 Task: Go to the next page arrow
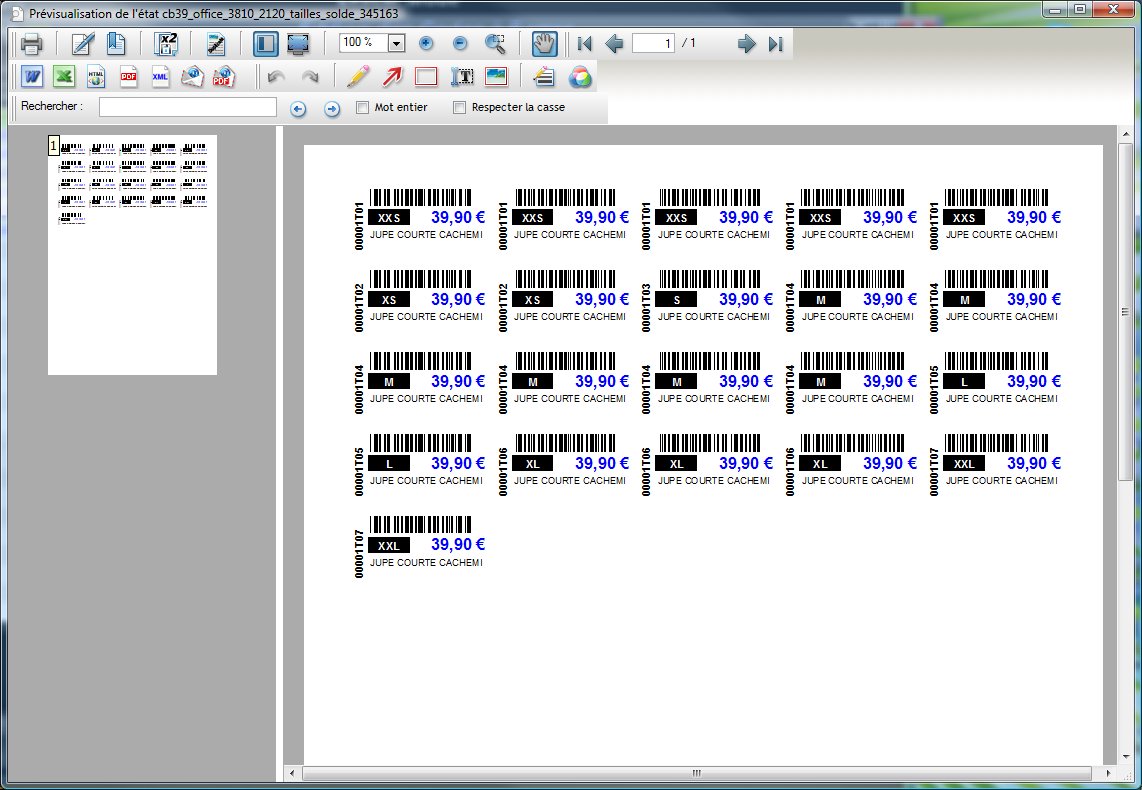(747, 44)
